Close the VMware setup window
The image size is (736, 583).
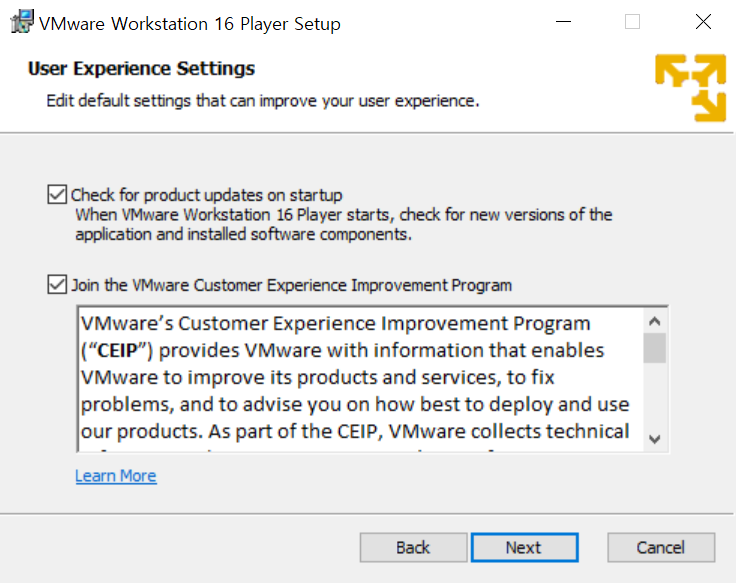pyautogui.click(x=703, y=22)
